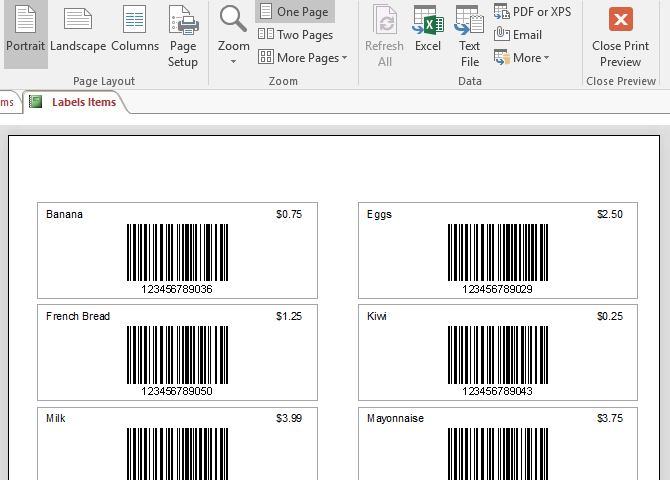This screenshot has width=670, height=480.
Task: Send report via Email
Action: (x=518, y=35)
